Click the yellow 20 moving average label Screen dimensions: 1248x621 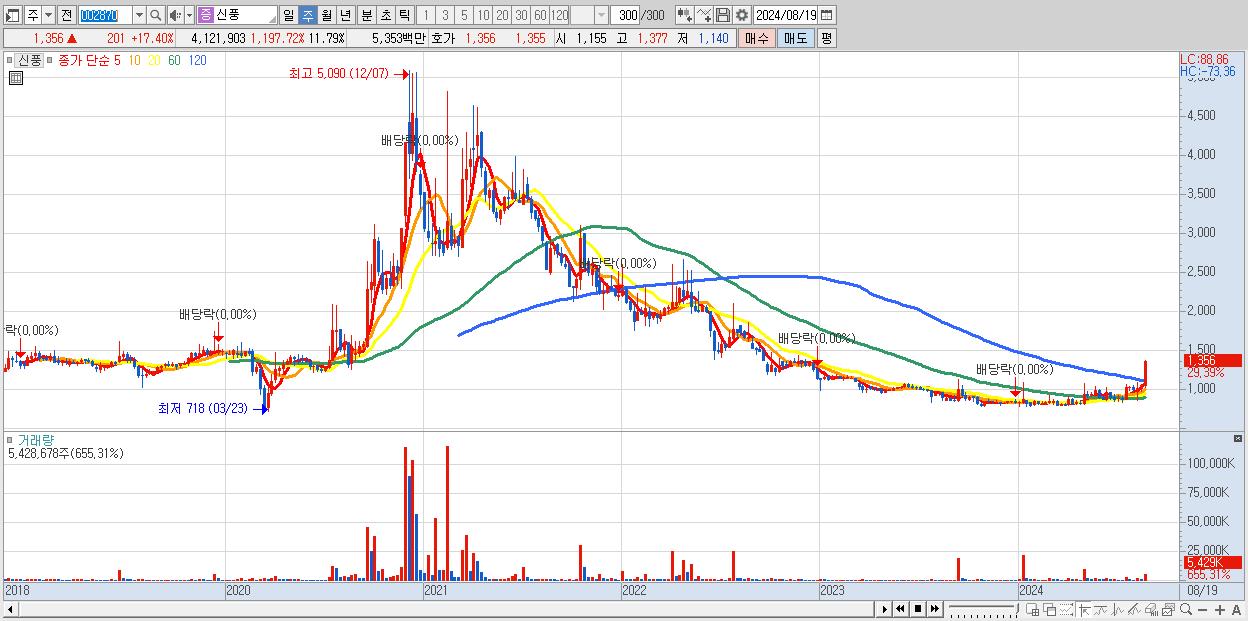point(153,60)
